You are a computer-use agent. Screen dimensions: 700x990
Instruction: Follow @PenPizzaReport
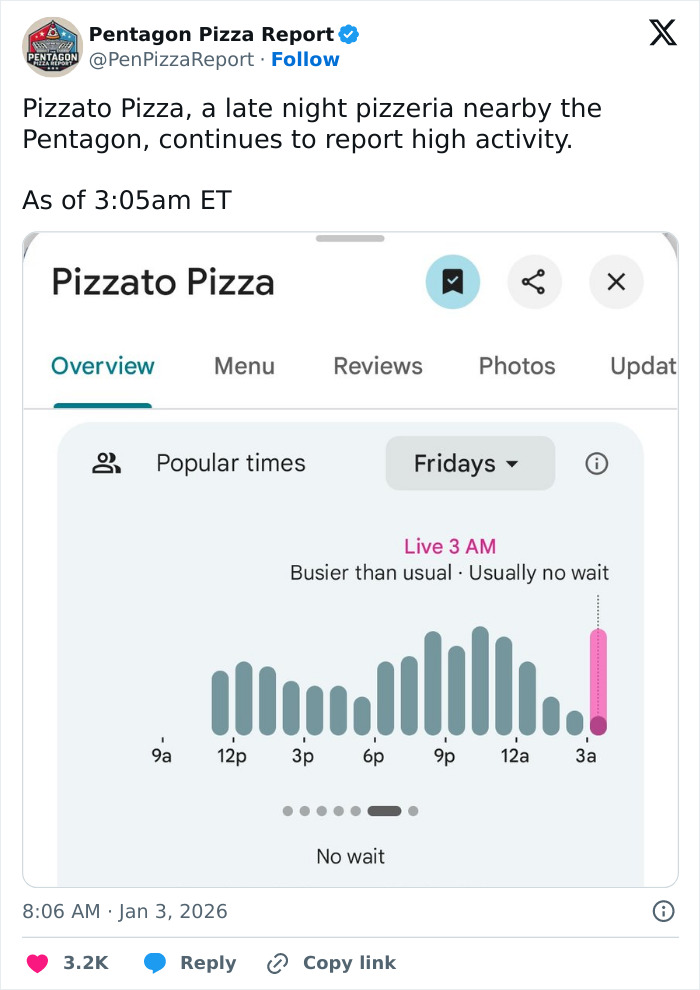(x=305, y=60)
